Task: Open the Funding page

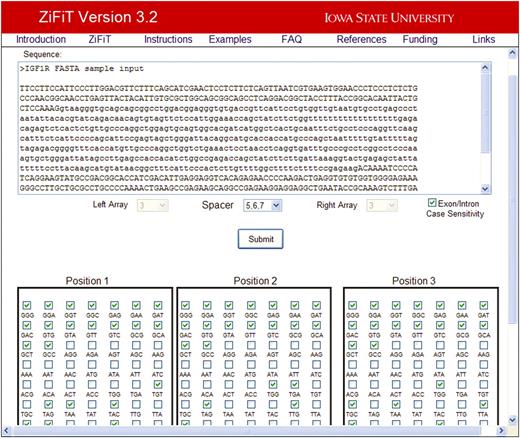Action: coord(420,39)
